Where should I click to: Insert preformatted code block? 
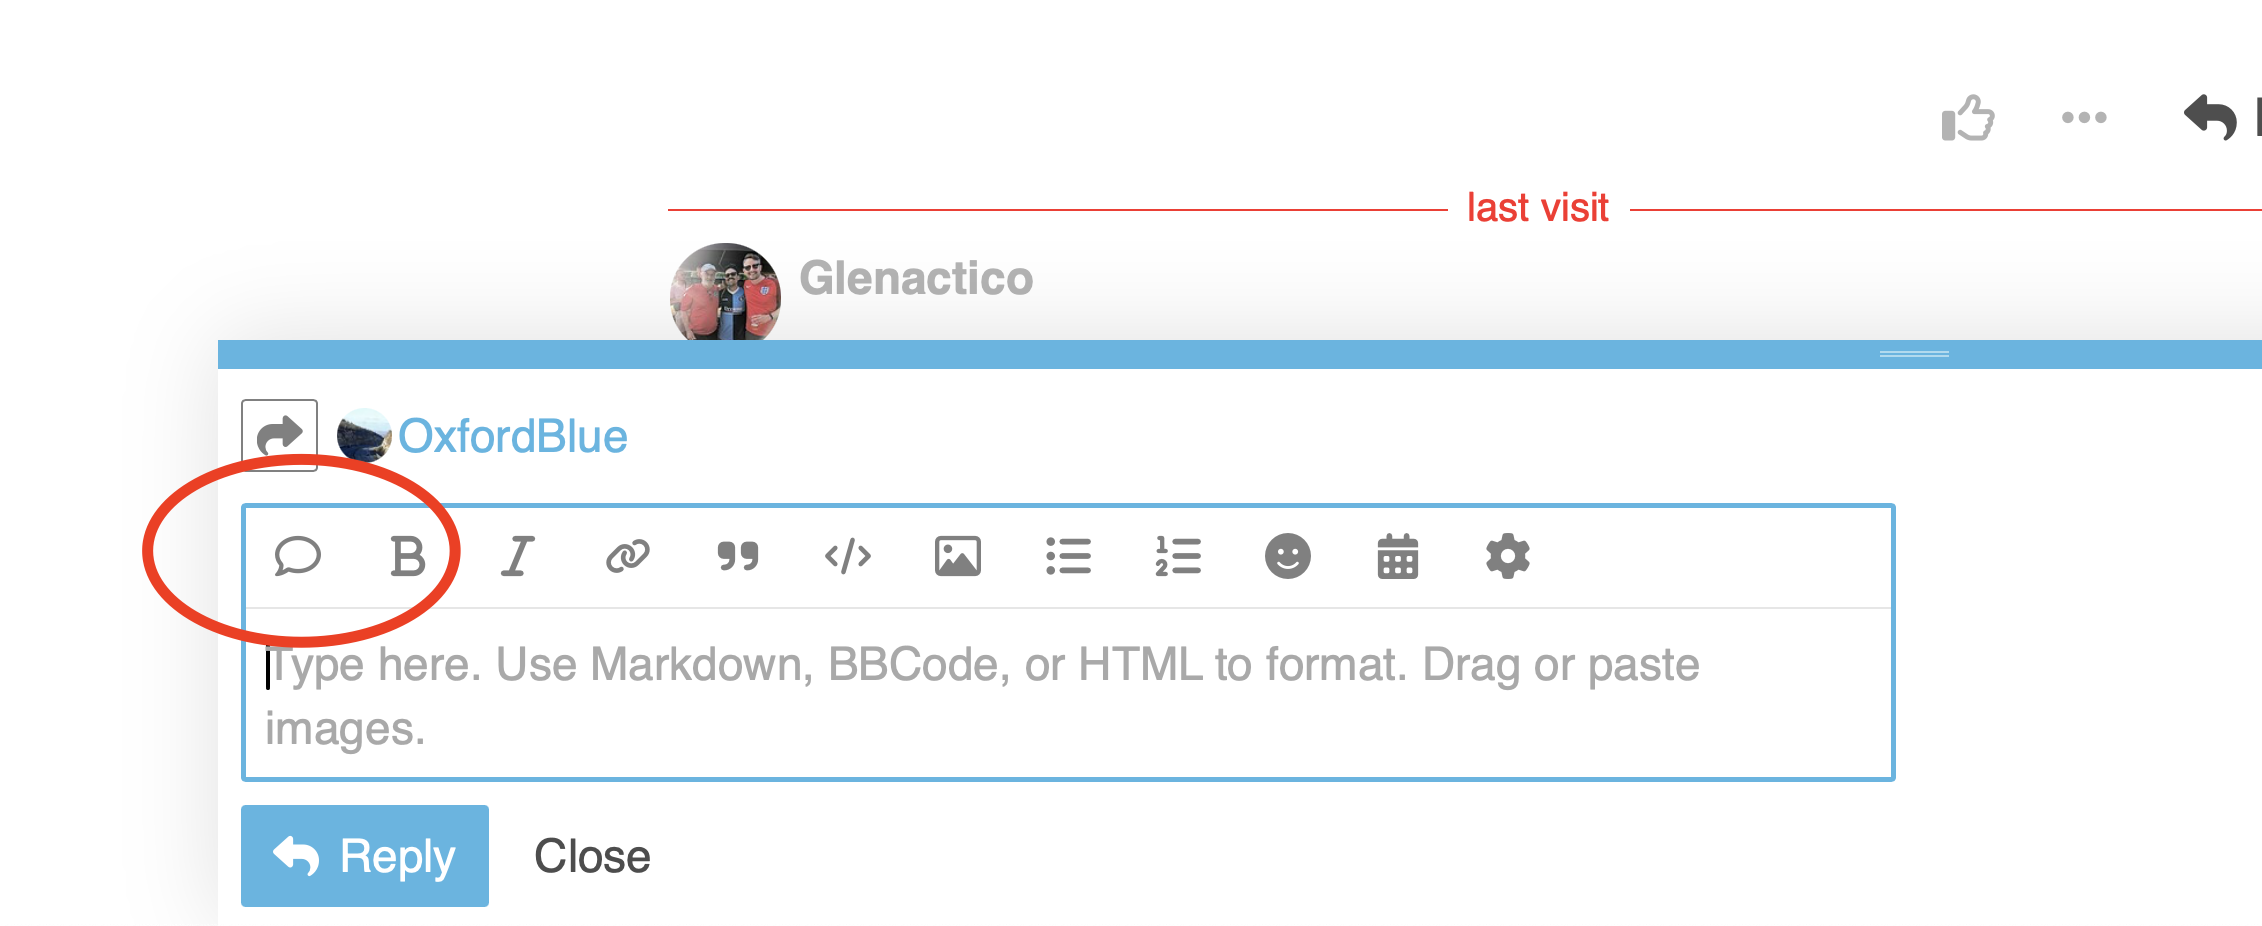tap(848, 556)
